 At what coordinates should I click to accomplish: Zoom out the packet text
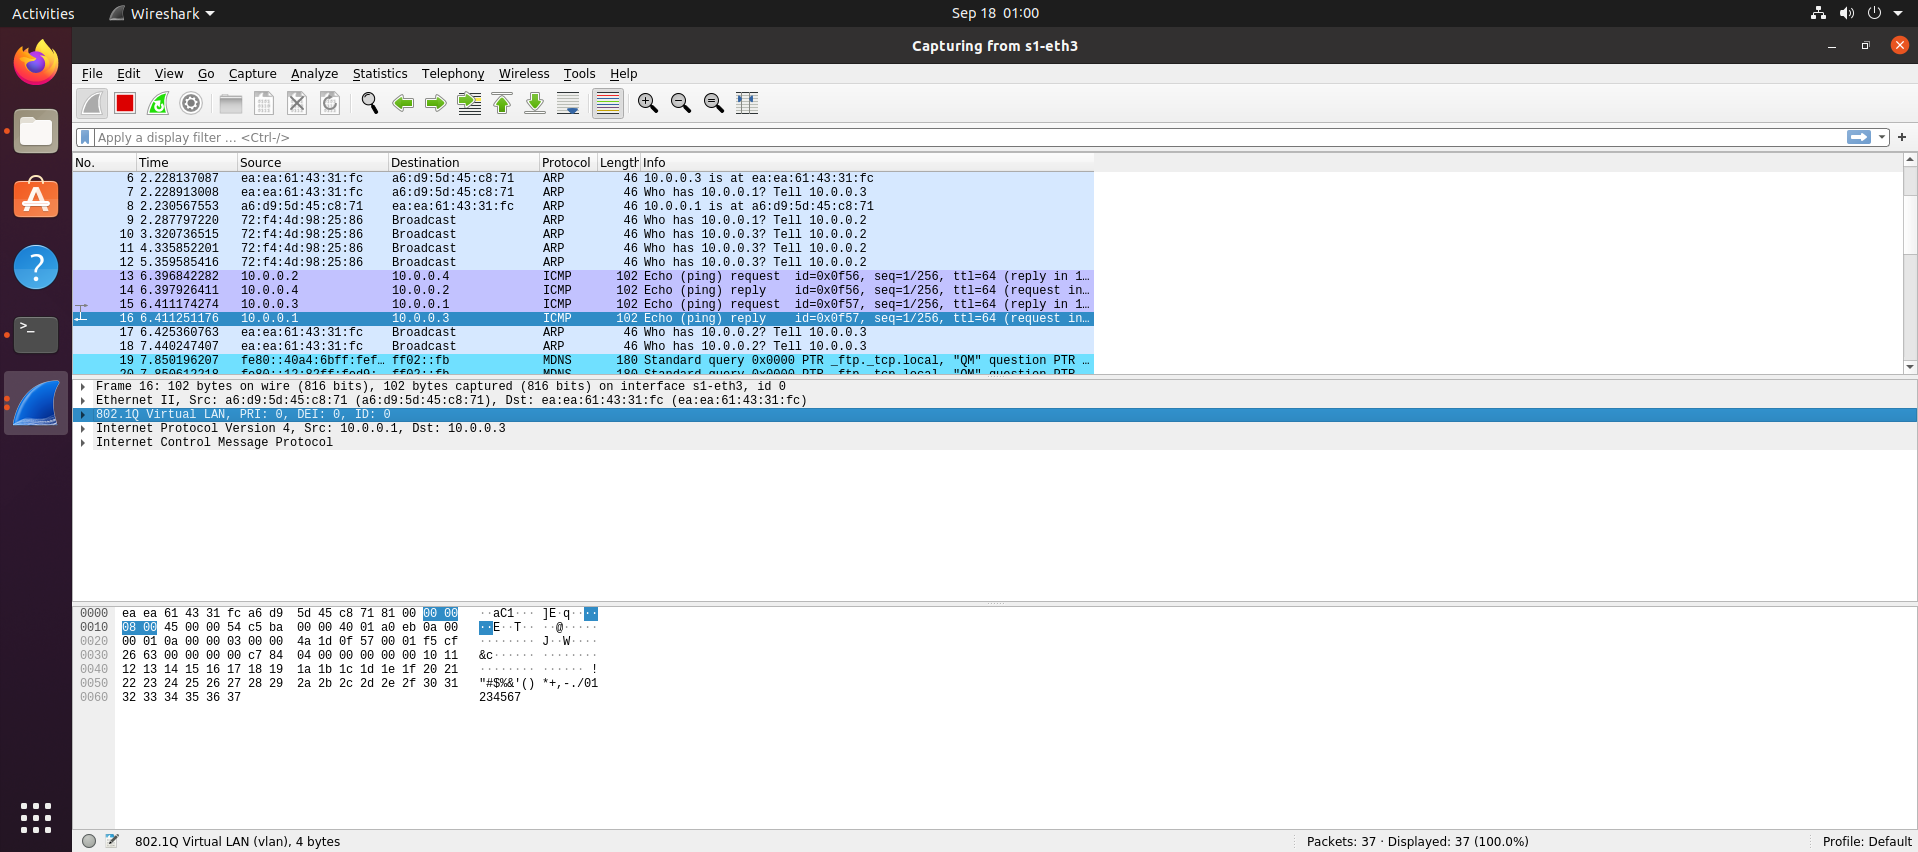click(681, 103)
